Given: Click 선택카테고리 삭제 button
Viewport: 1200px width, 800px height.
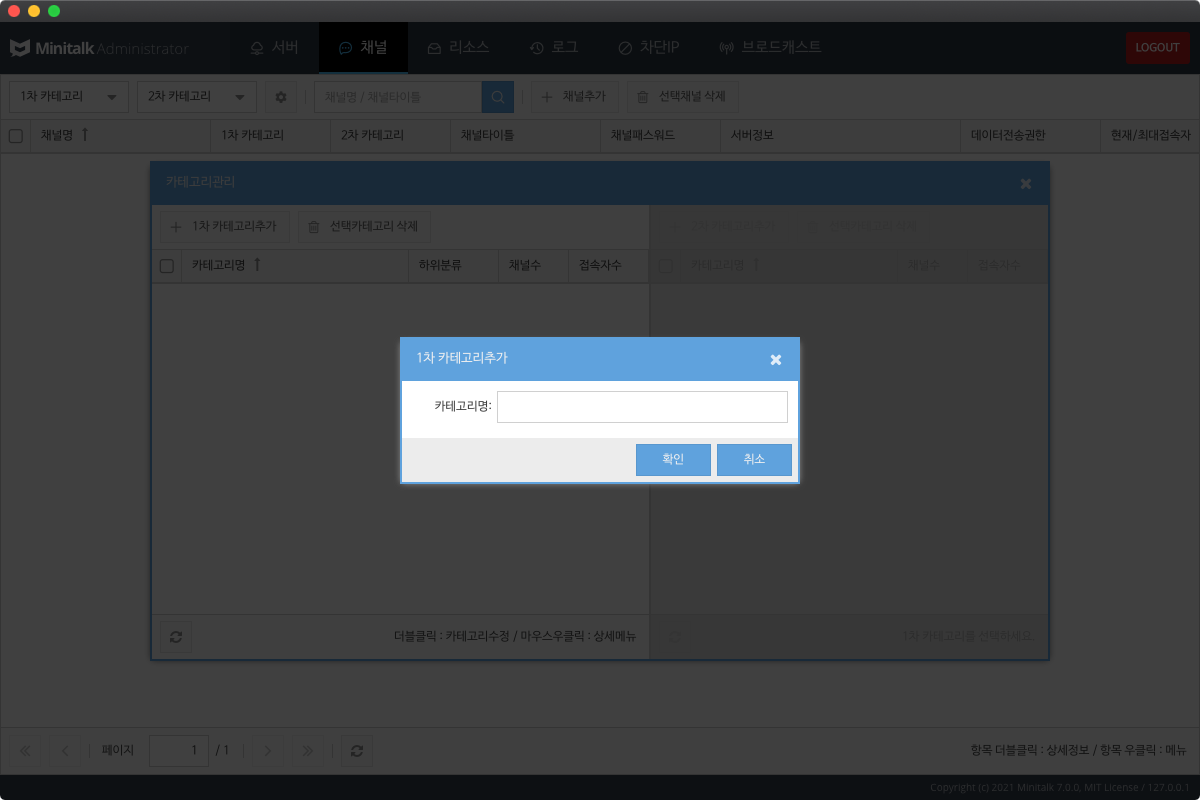Looking at the screenshot, I should [x=364, y=227].
